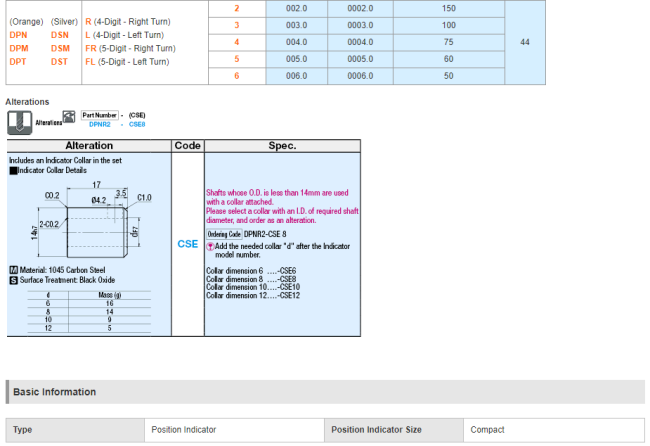The width and height of the screenshot is (650, 446).
Task: Click the DSM silver part type
Action: tap(61, 47)
